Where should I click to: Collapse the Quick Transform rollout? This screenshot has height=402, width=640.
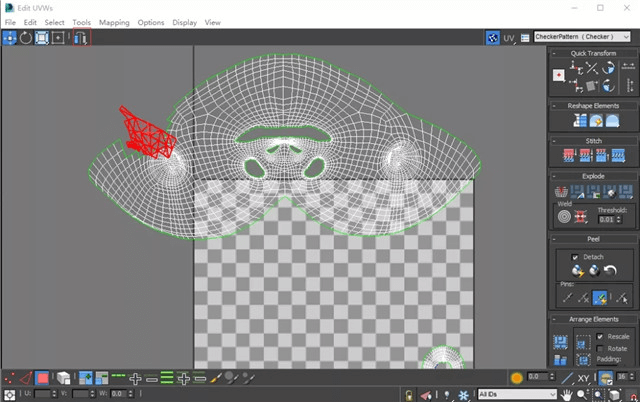(x=593, y=53)
